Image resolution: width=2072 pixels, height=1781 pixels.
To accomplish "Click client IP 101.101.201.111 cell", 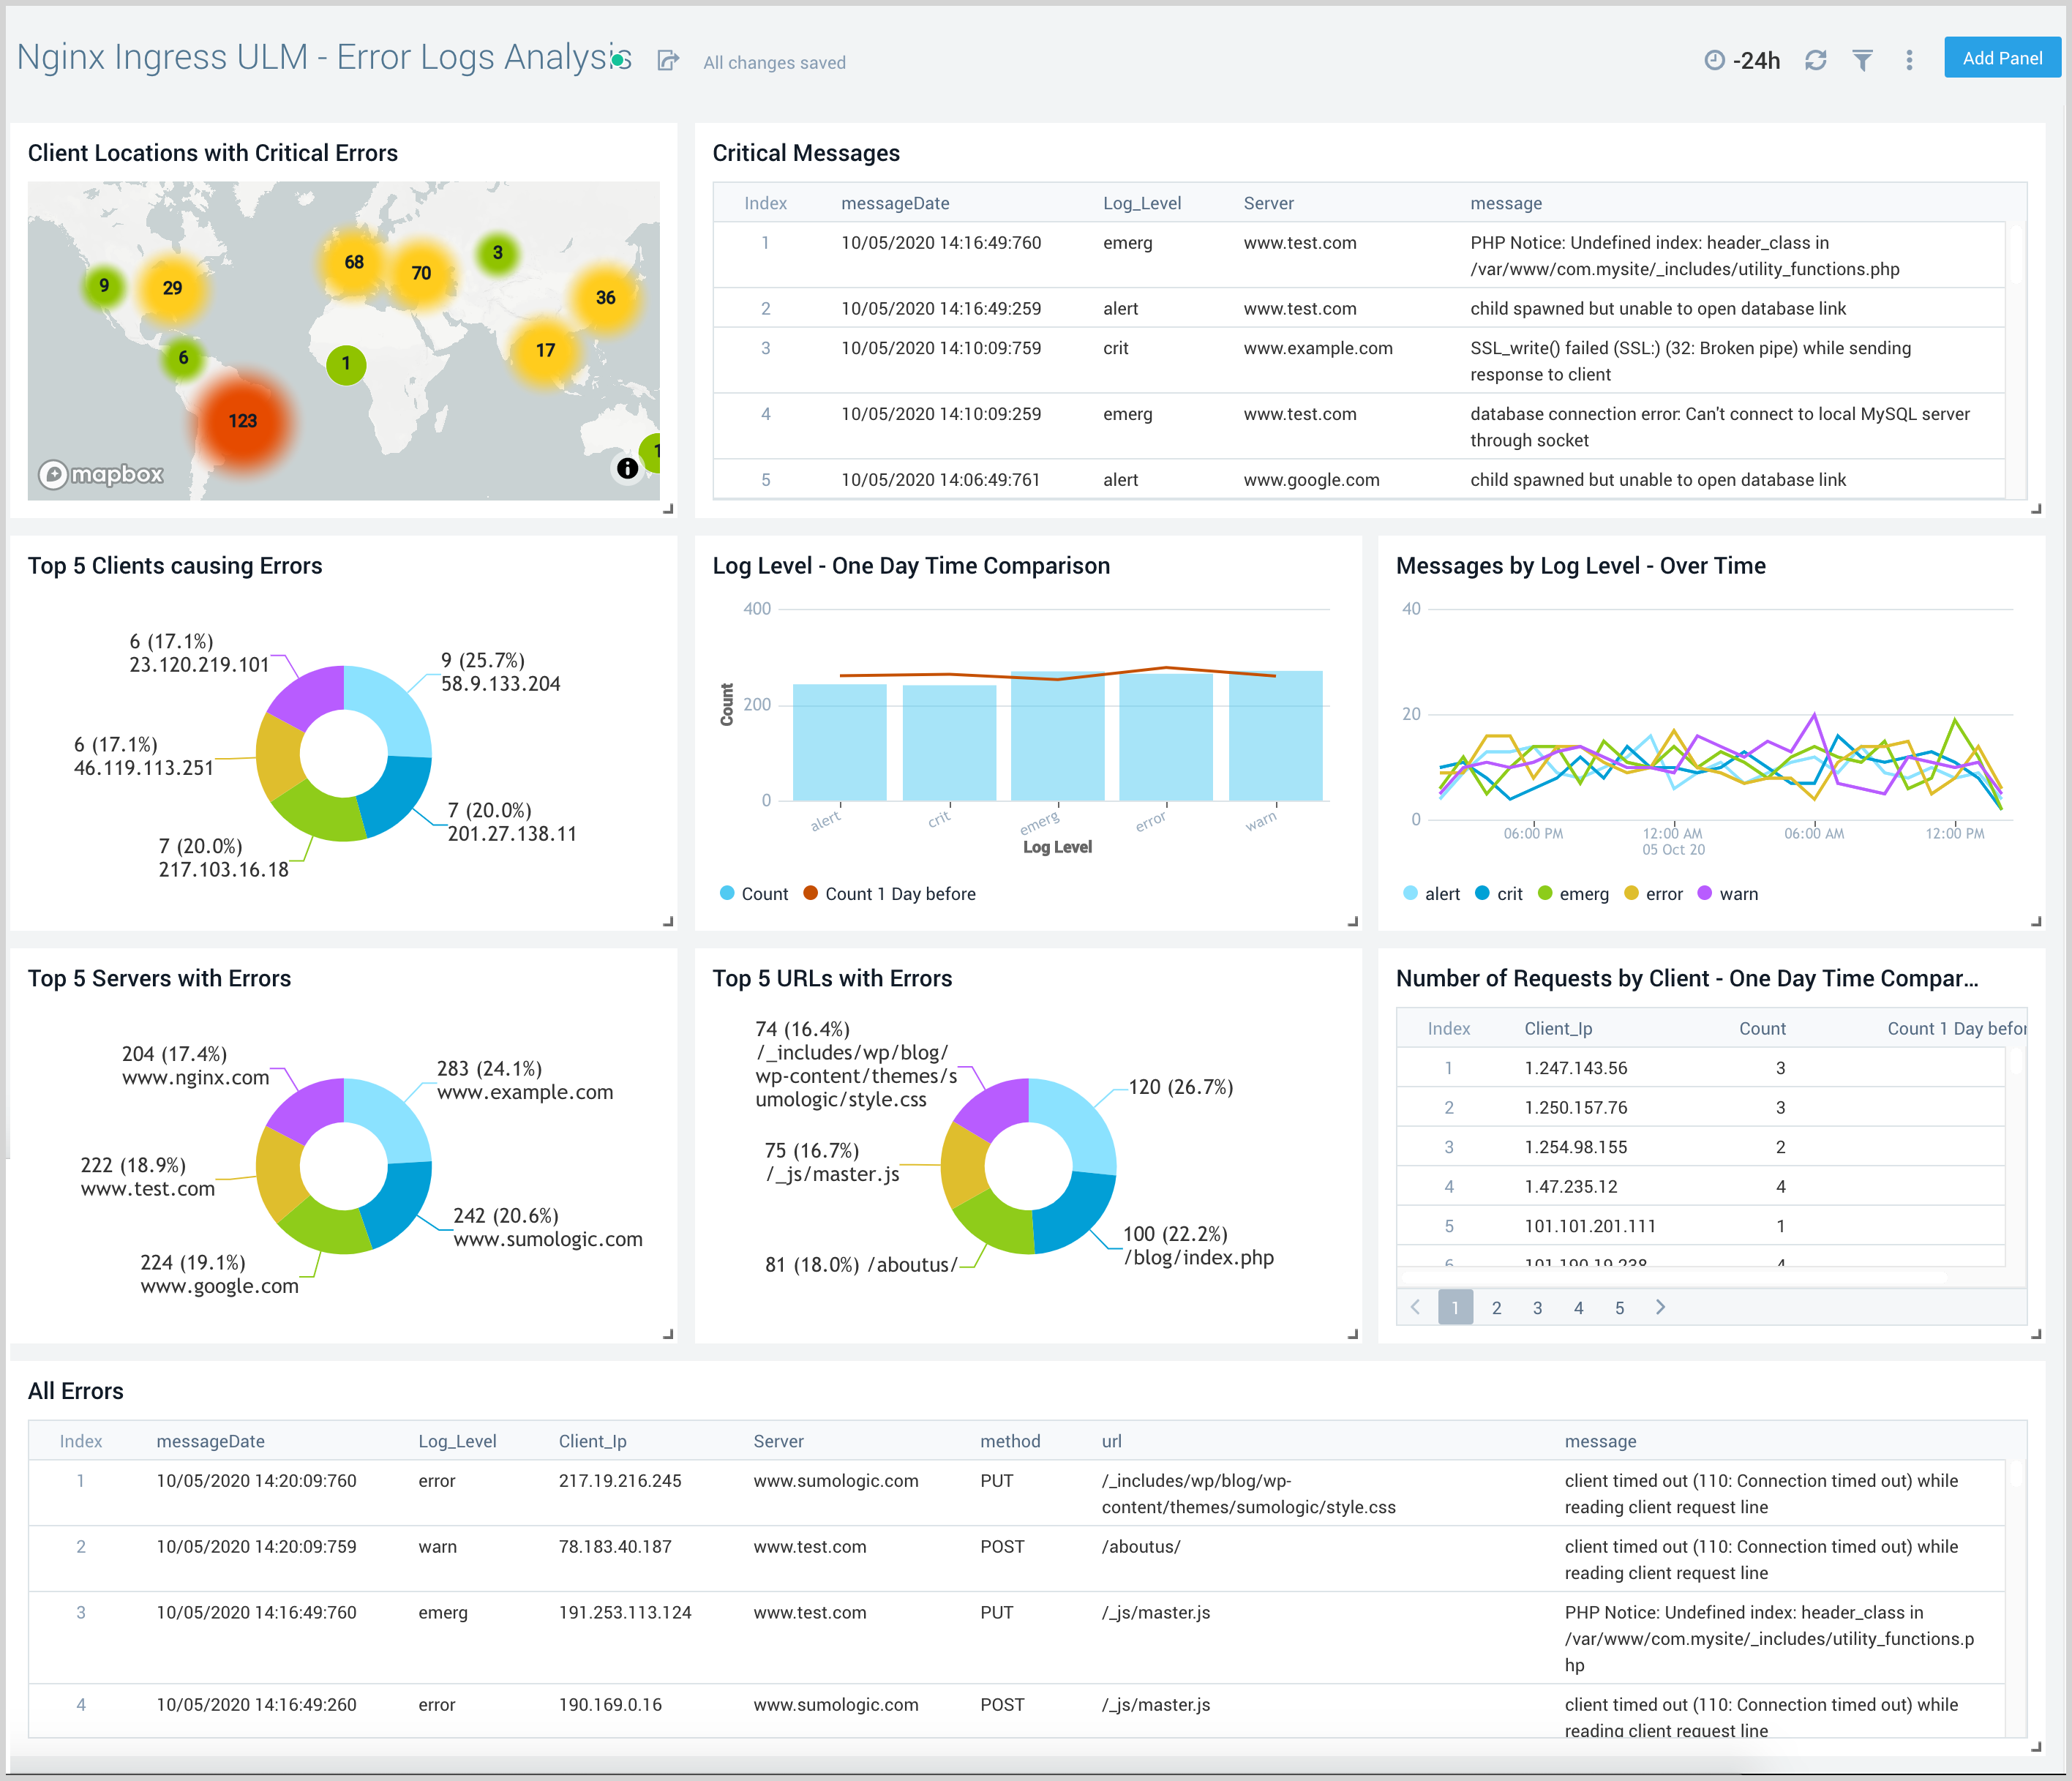I will (1590, 1226).
